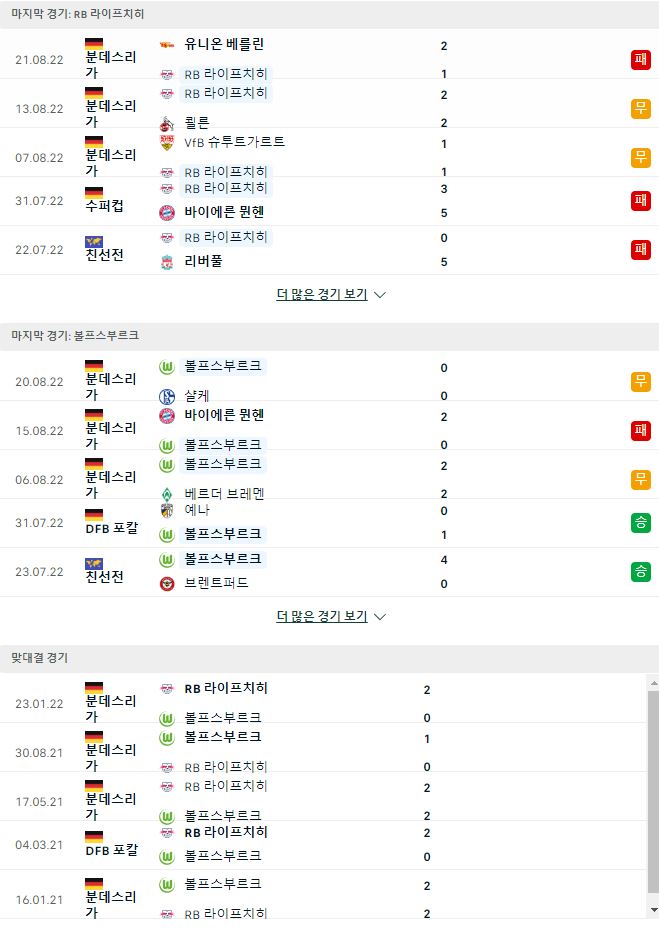The height and width of the screenshot is (928, 659).
Task: Click the FC Köln crest icon
Action: point(167,124)
